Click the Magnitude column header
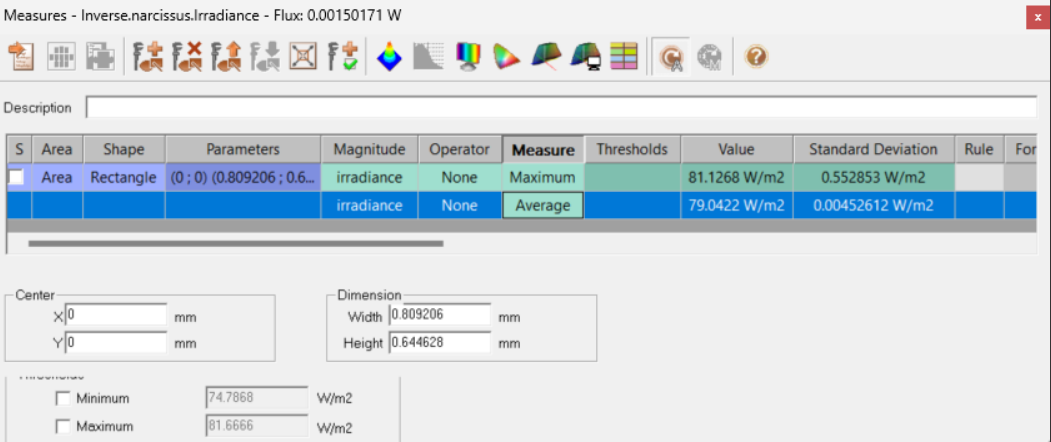 tap(369, 149)
